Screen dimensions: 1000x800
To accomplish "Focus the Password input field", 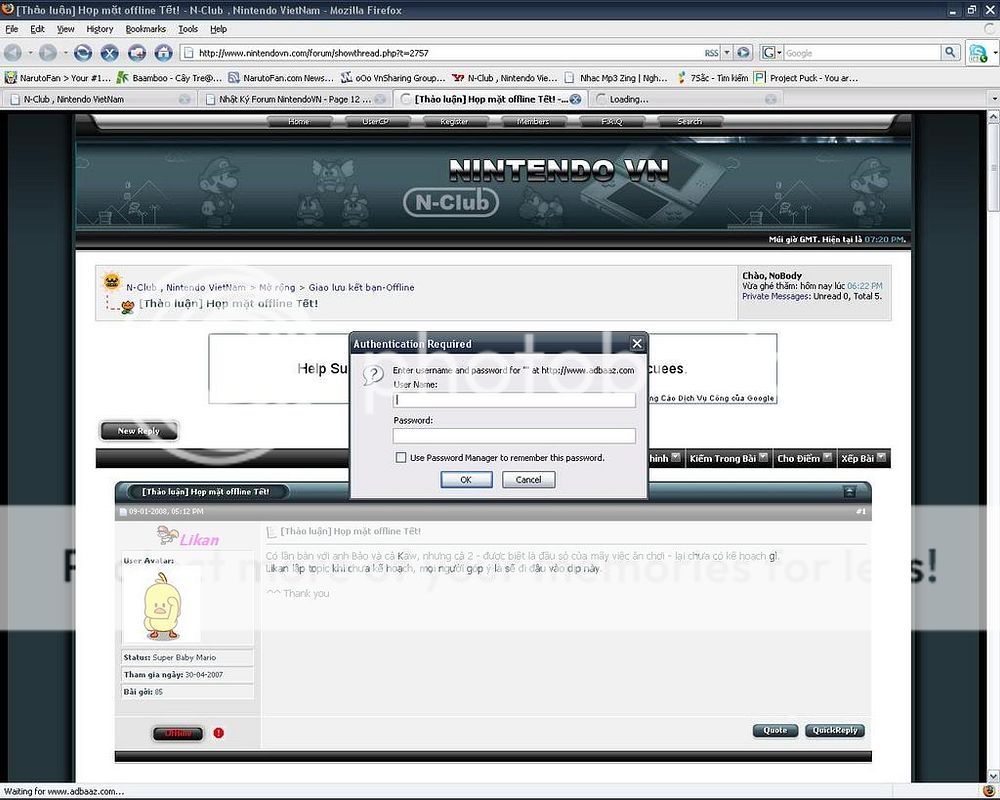I will click(x=514, y=436).
